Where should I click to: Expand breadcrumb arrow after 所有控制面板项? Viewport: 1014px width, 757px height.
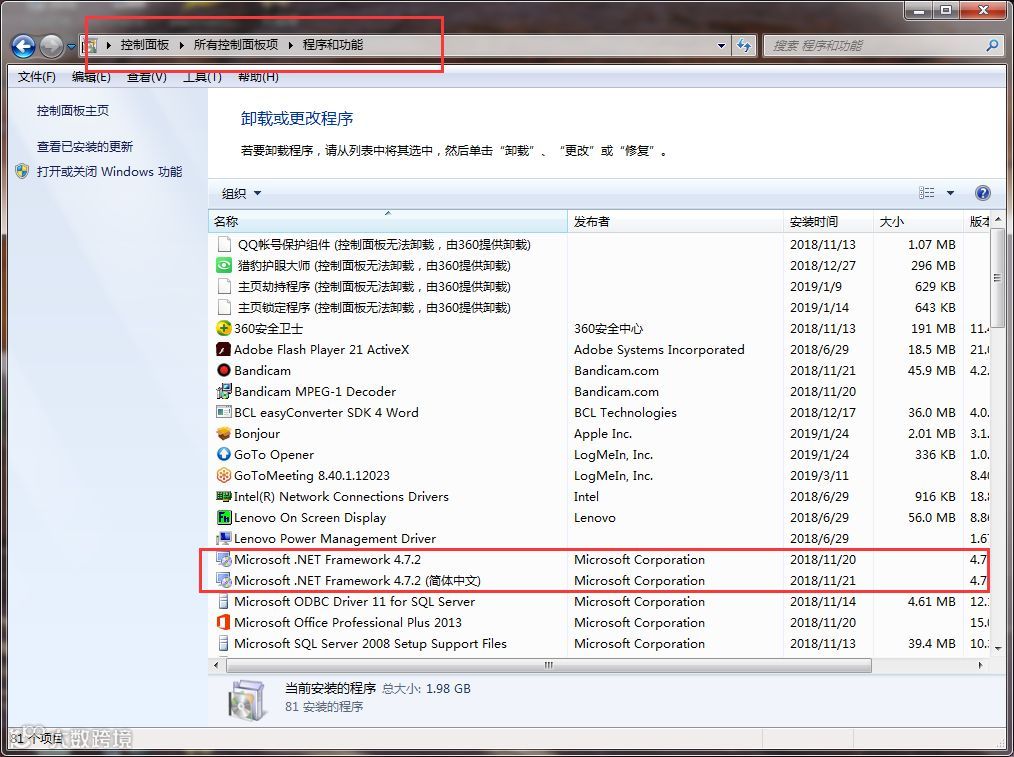click(x=290, y=45)
